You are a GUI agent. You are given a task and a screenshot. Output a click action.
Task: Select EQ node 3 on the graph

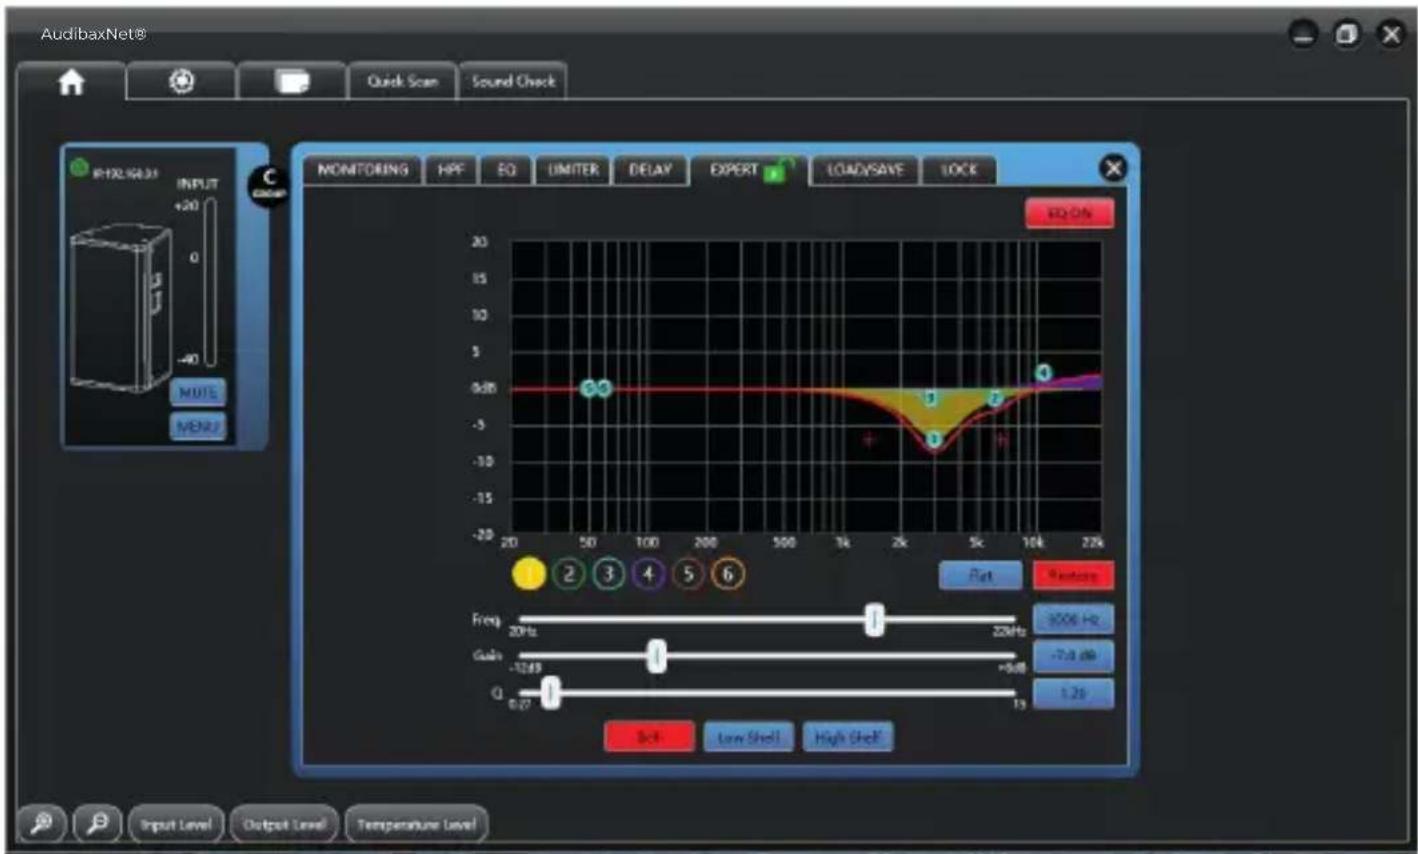tap(930, 398)
